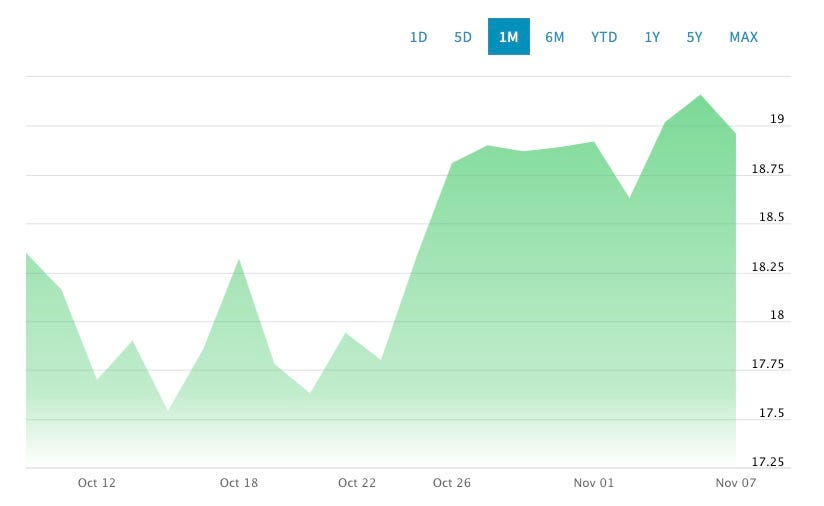Viewport: 824px width, 506px height.
Task: Click the 18.25 axis value
Action: (x=768, y=267)
